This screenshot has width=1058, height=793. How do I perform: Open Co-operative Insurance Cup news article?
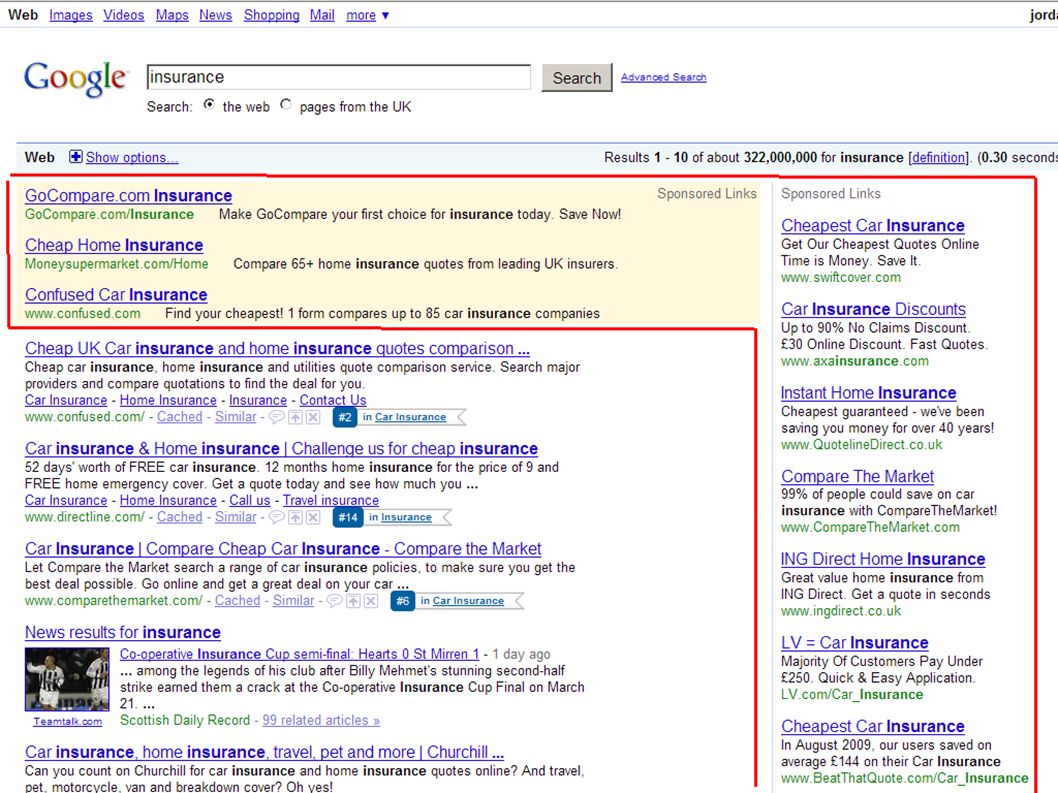300,654
